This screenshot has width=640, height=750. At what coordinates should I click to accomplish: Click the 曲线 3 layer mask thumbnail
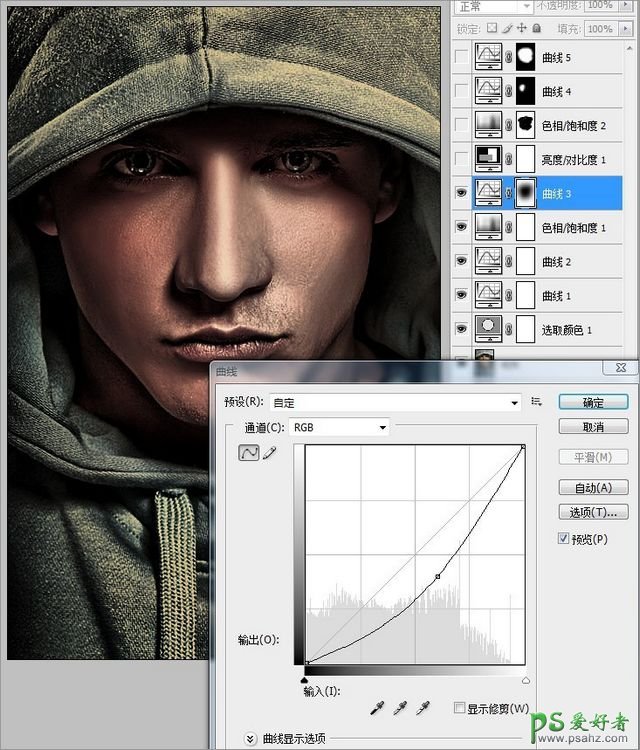click(524, 194)
